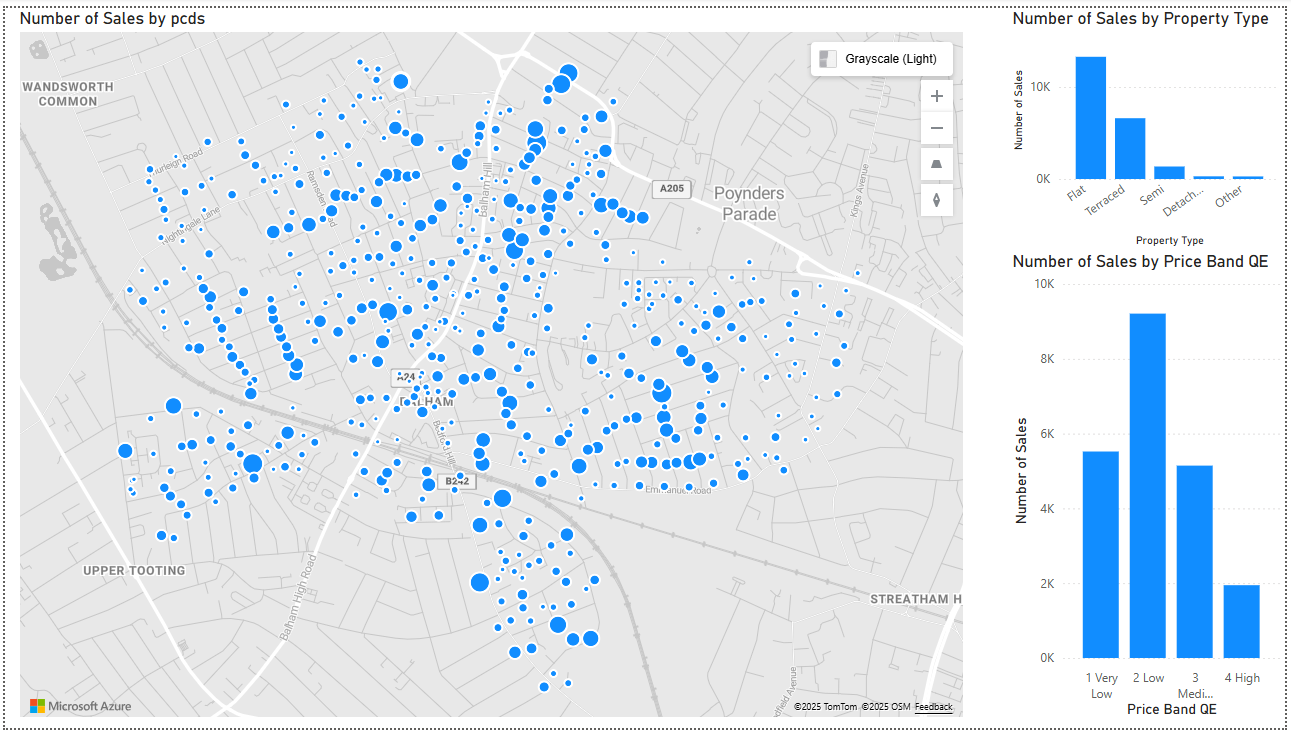Select the Other property type bar
This screenshot has height=735, width=1291.
(x=1248, y=176)
